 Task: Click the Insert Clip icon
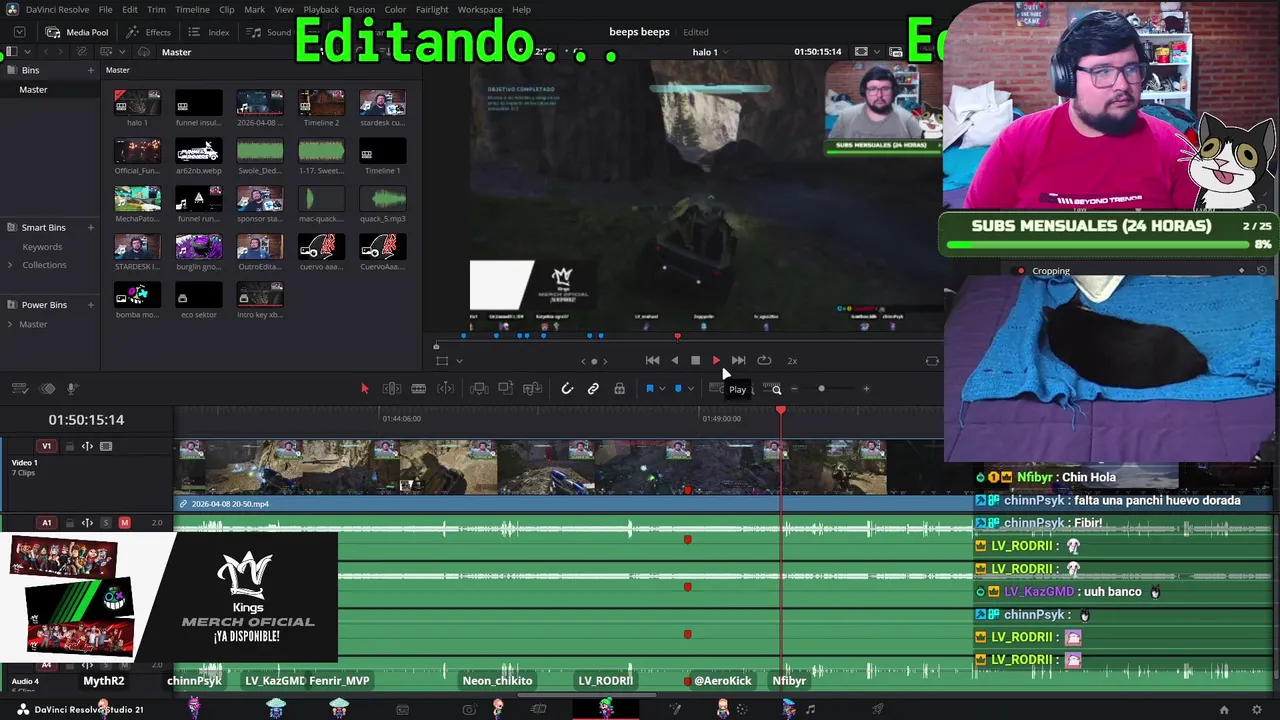(479, 389)
